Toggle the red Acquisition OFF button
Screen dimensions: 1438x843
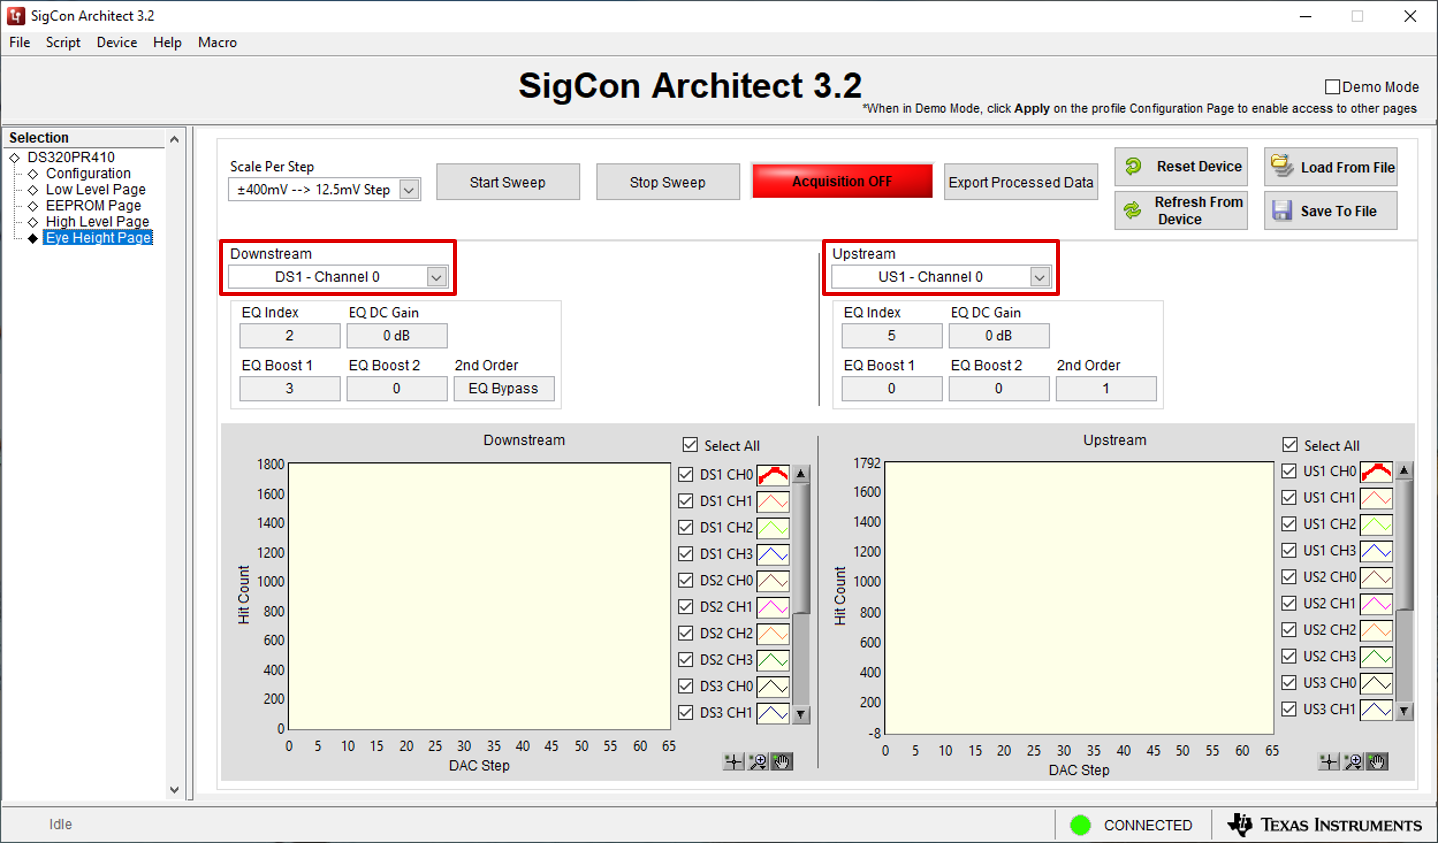[842, 181]
